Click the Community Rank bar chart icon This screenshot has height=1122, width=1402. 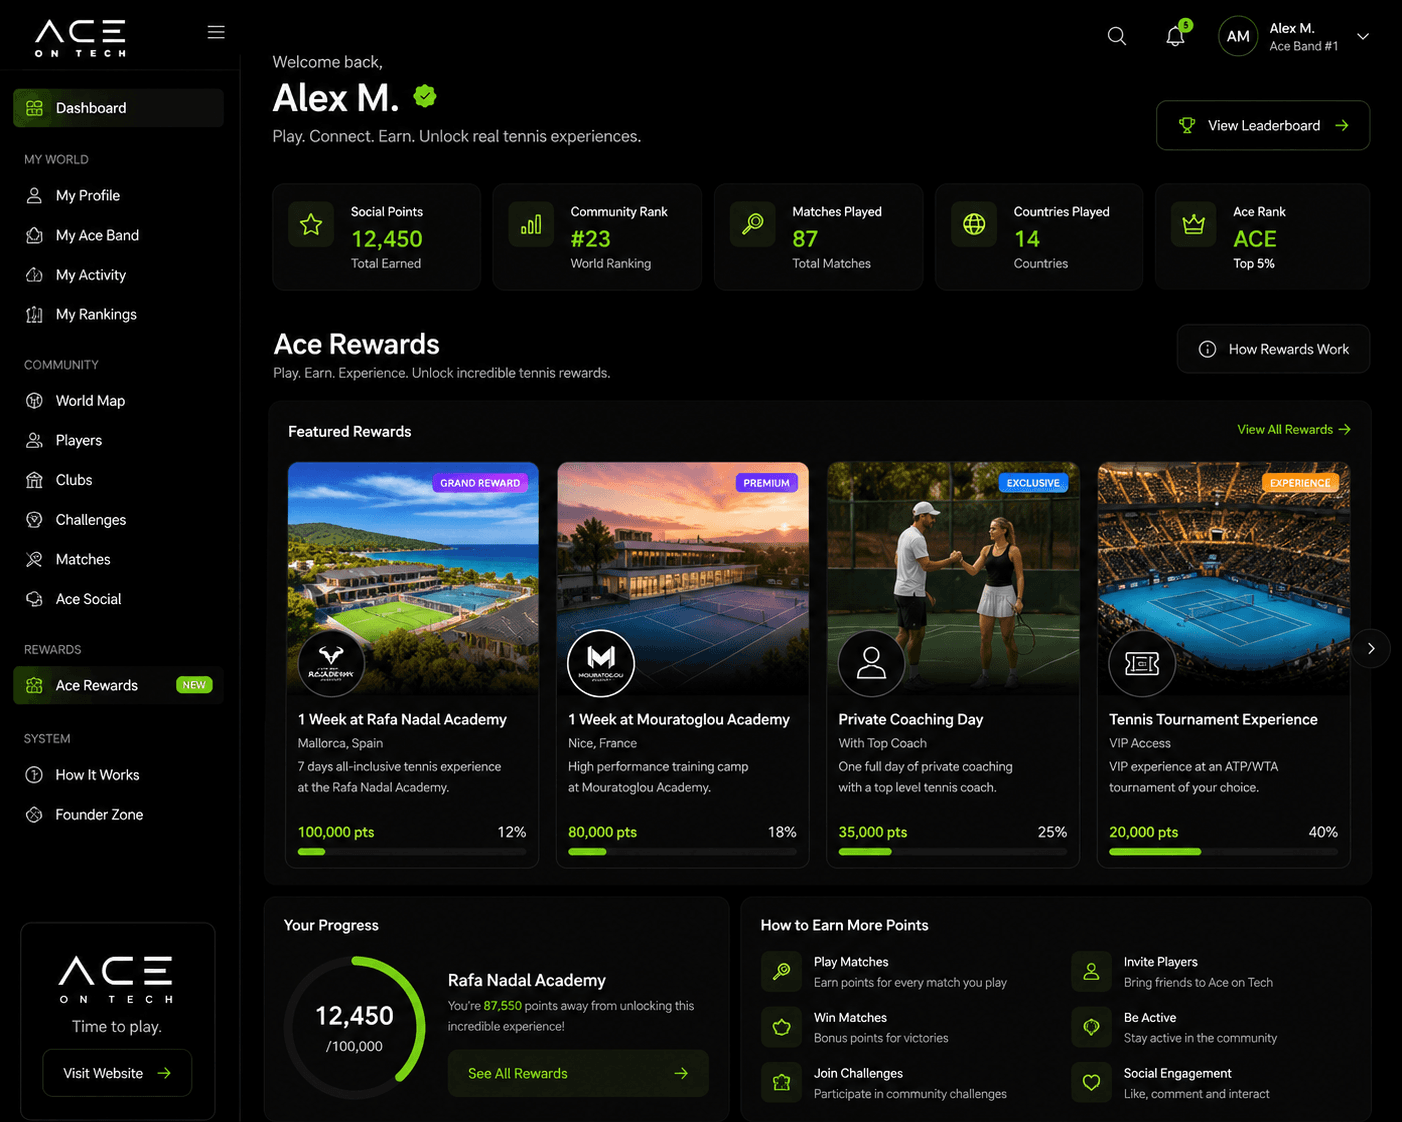point(531,224)
